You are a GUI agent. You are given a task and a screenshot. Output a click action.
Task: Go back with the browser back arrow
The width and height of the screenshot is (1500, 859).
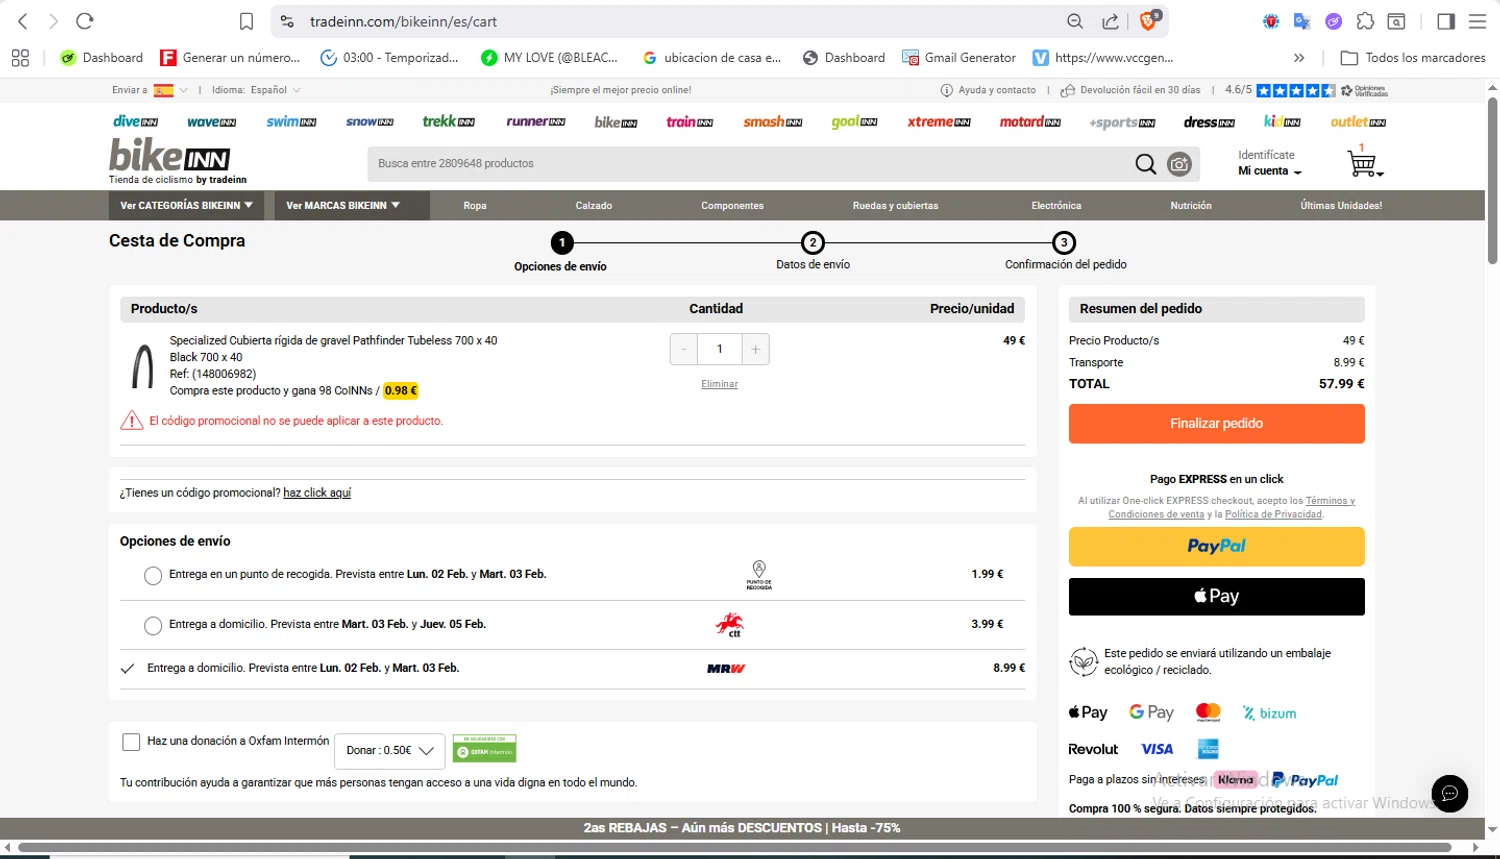(x=23, y=21)
